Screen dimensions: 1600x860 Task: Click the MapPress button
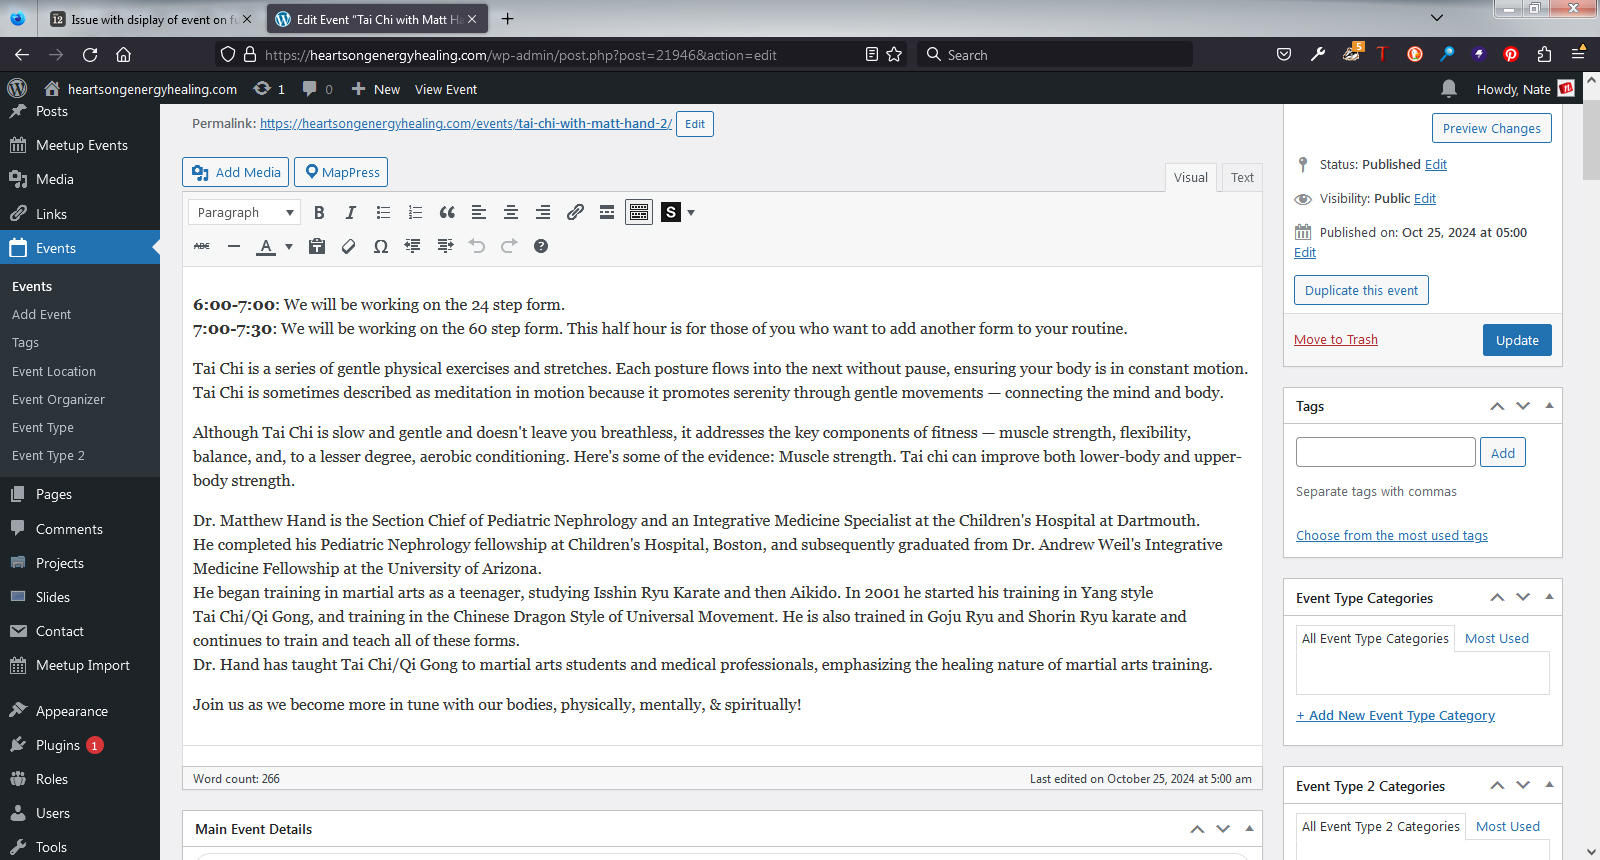(341, 172)
